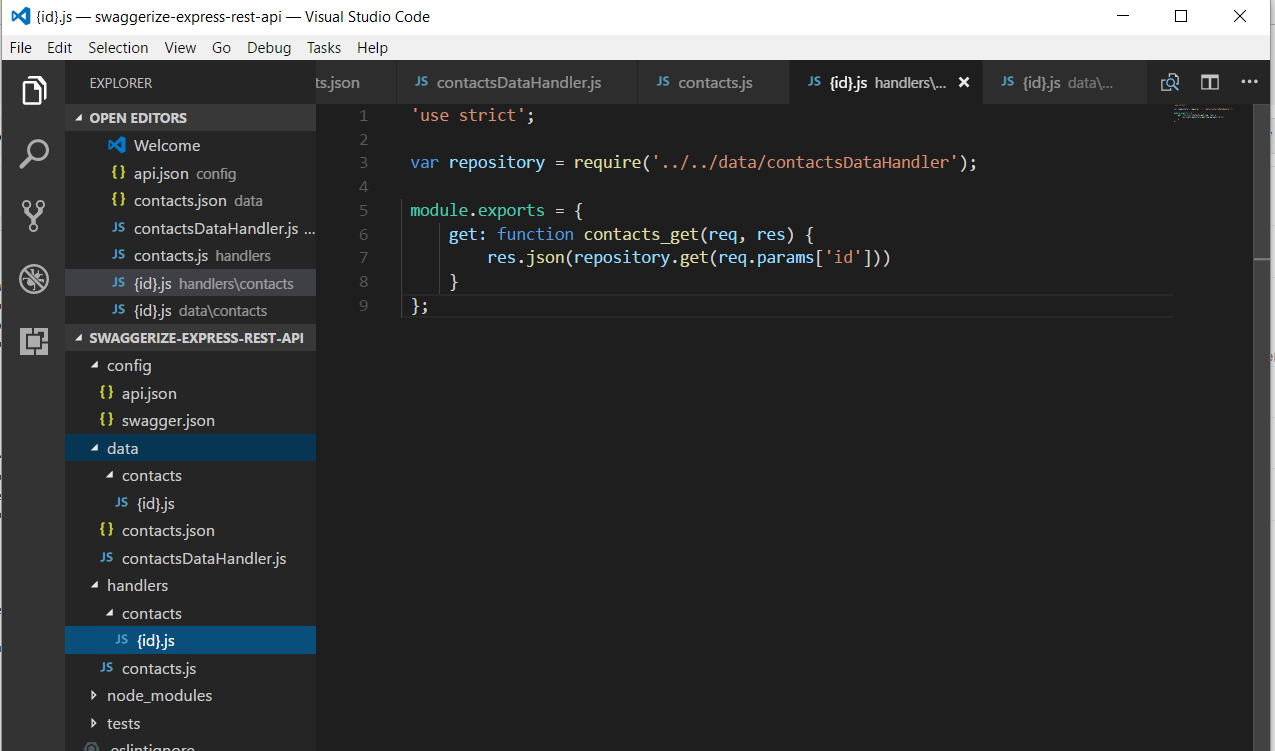
Task: Click the VS Code logo in title bar
Action: click(x=19, y=17)
